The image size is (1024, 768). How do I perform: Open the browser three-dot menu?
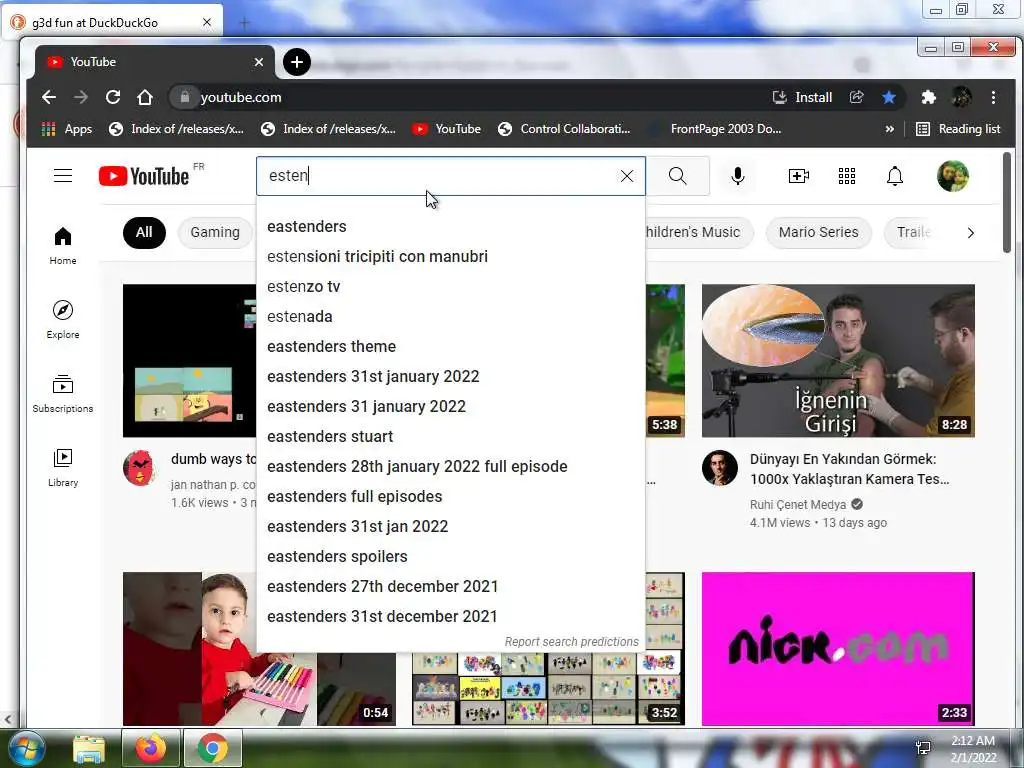tap(993, 97)
